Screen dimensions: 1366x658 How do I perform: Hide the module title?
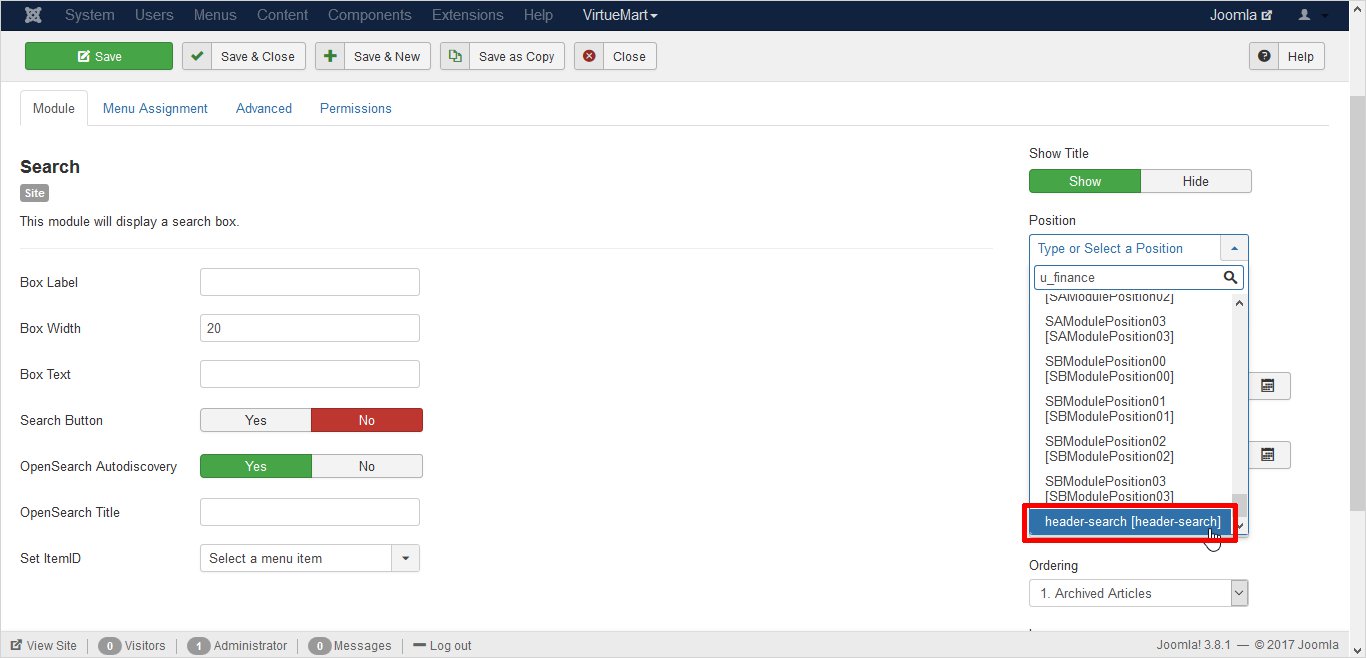(1195, 181)
